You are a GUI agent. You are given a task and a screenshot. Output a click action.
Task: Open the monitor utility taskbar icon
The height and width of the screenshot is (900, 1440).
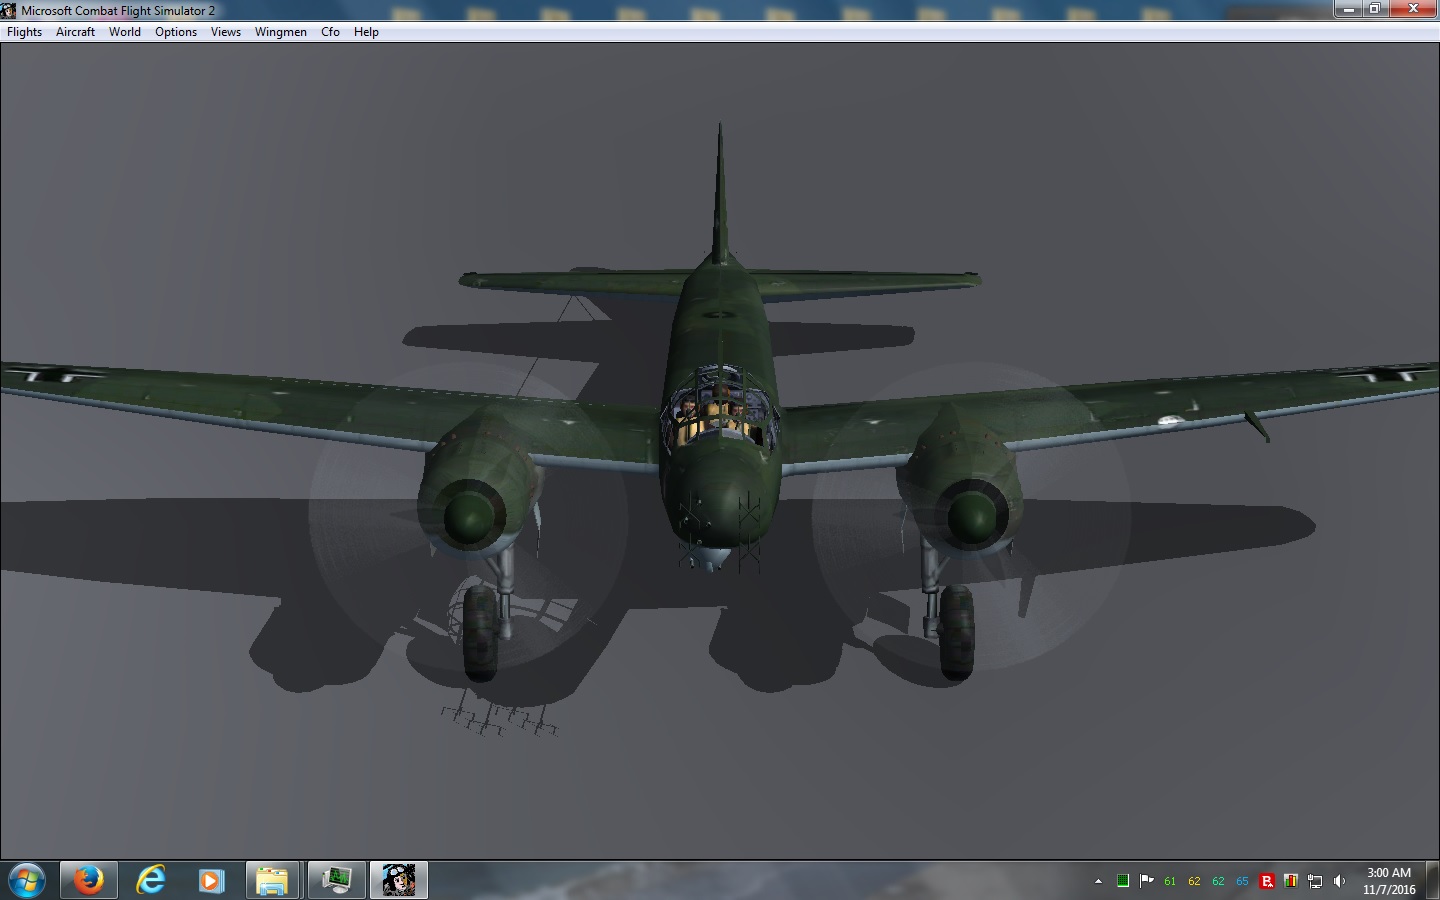[336, 880]
